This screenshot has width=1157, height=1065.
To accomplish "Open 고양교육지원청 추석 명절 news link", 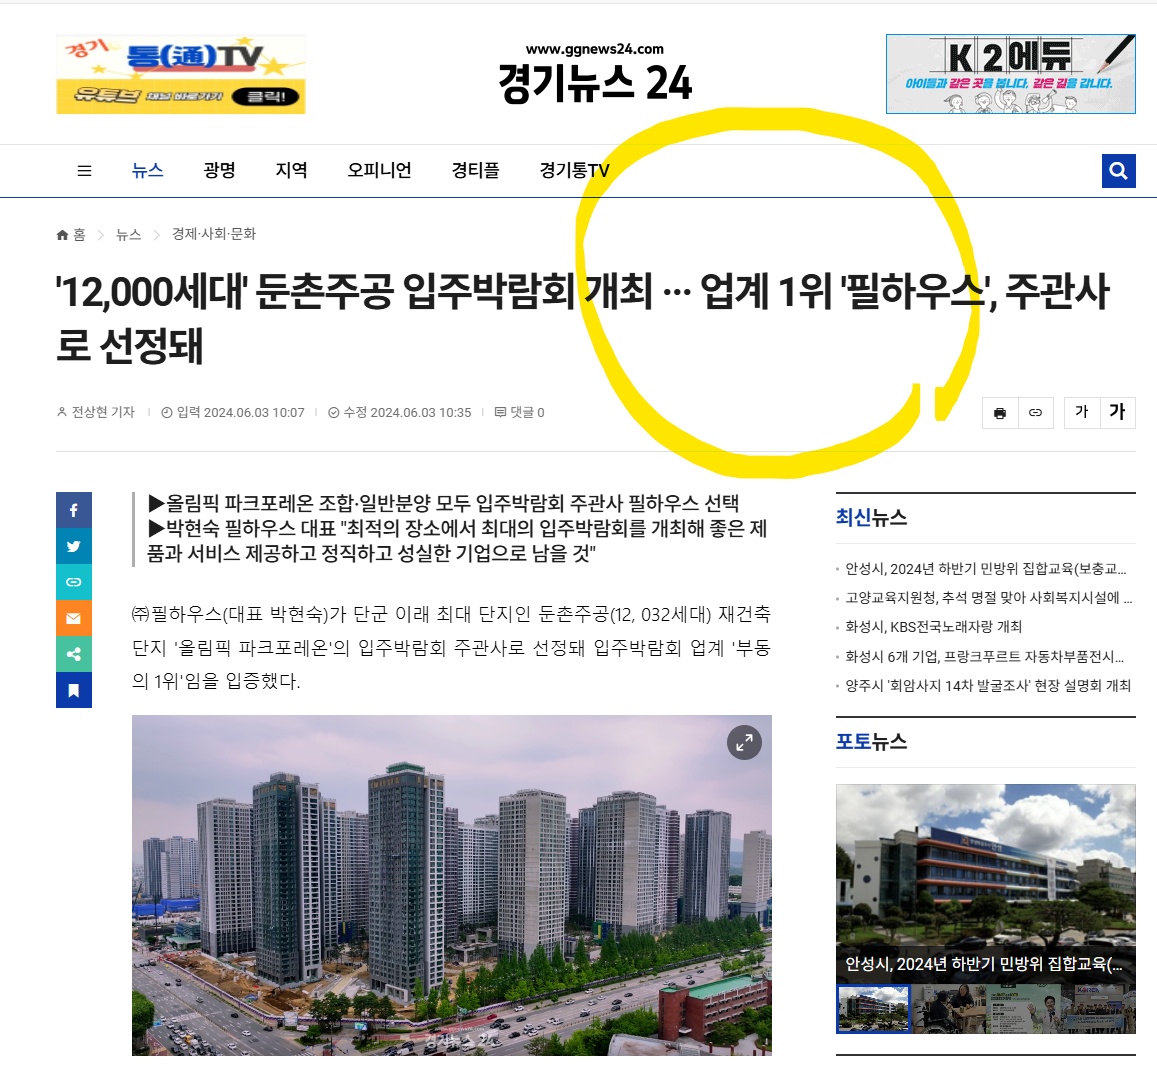I will [988, 598].
